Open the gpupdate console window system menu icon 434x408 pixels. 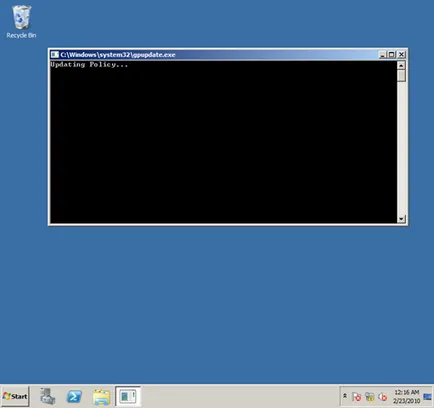[x=55, y=55]
